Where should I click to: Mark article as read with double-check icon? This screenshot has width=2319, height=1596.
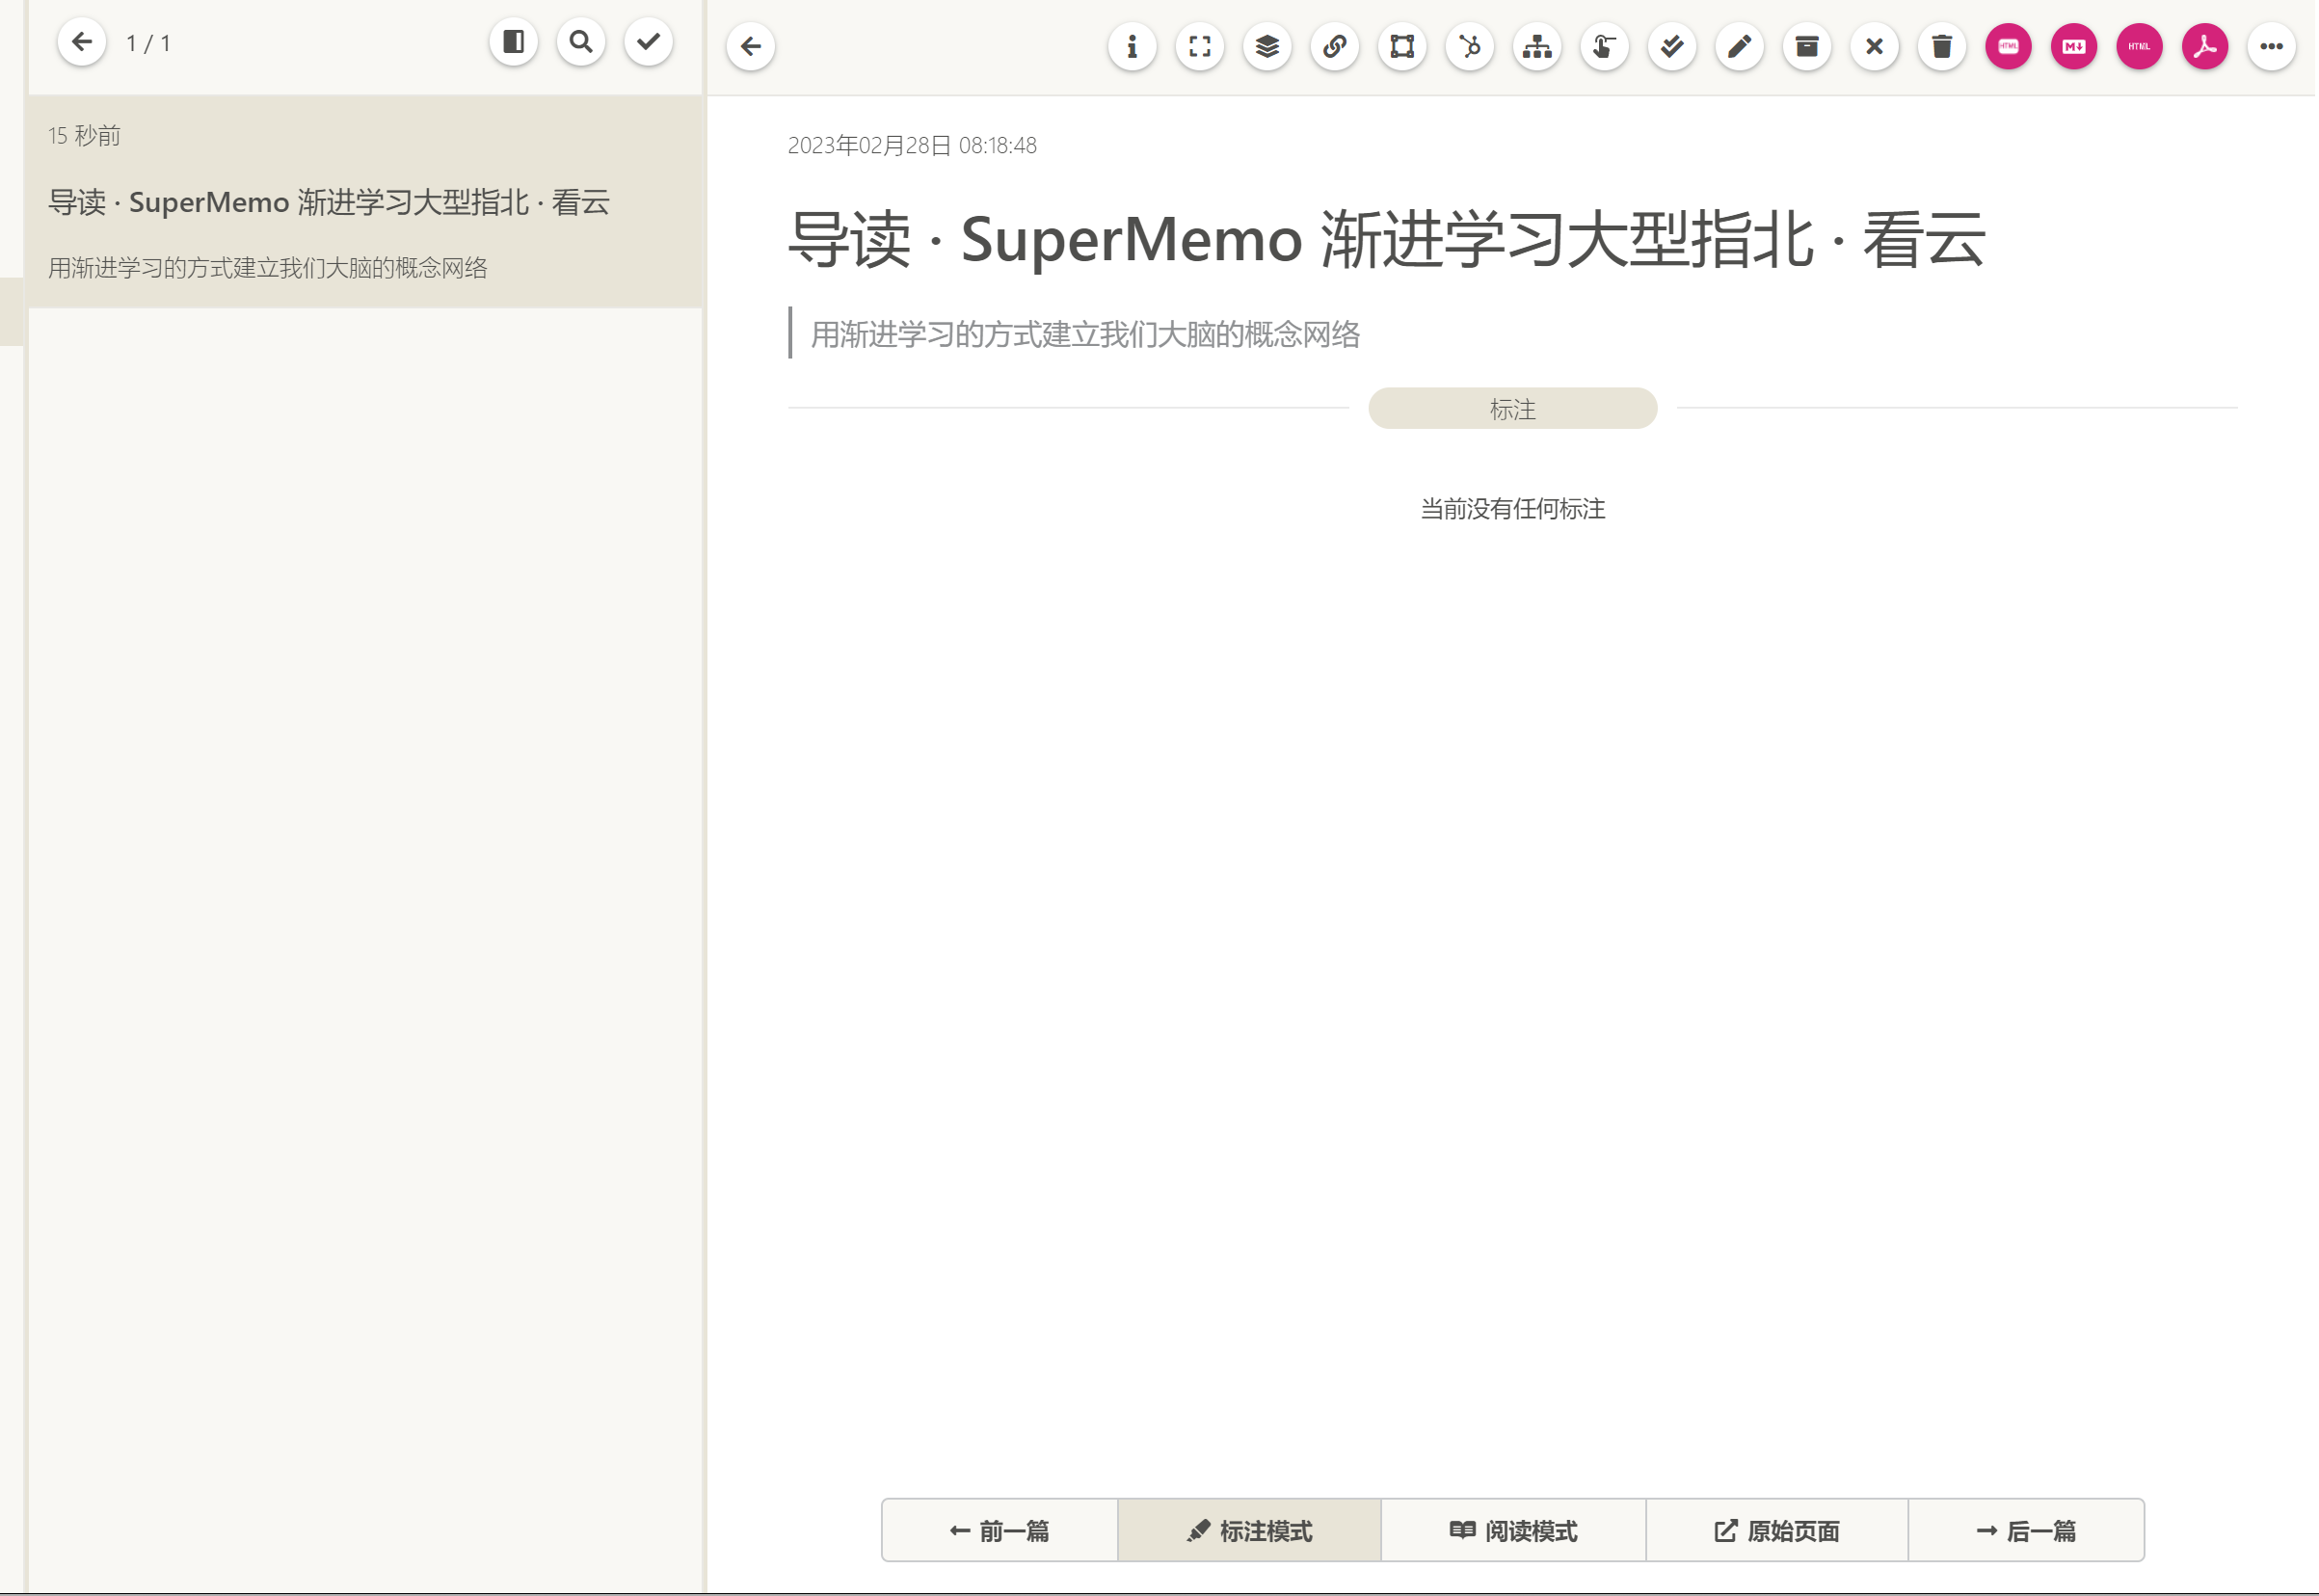click(1671, 46)
